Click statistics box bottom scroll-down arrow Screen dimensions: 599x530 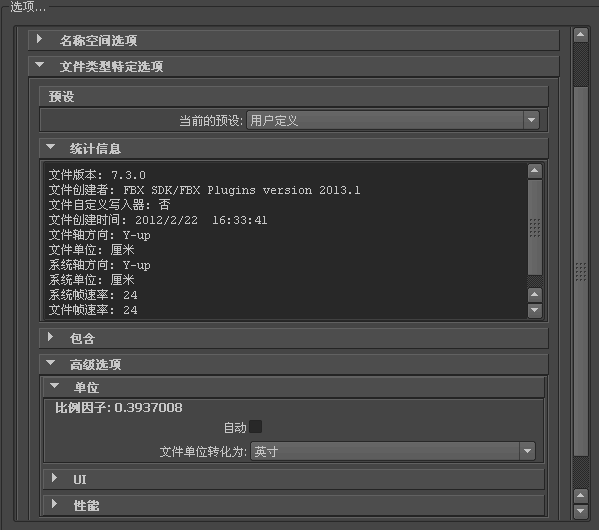tap(535, 310)
